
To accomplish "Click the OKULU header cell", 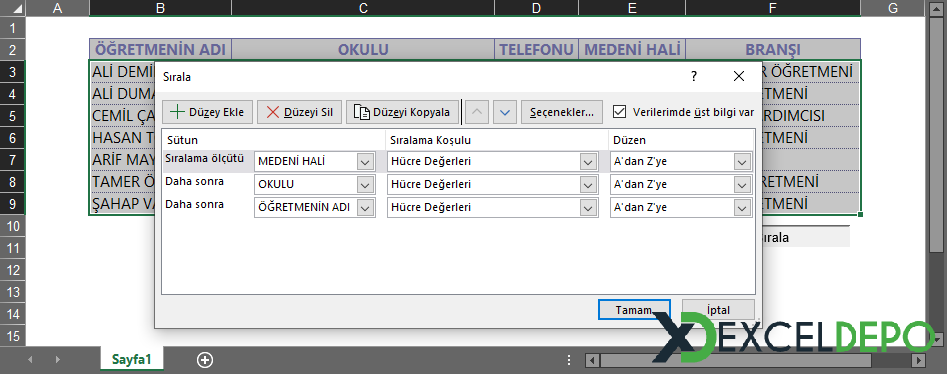I will coord(363,50).
